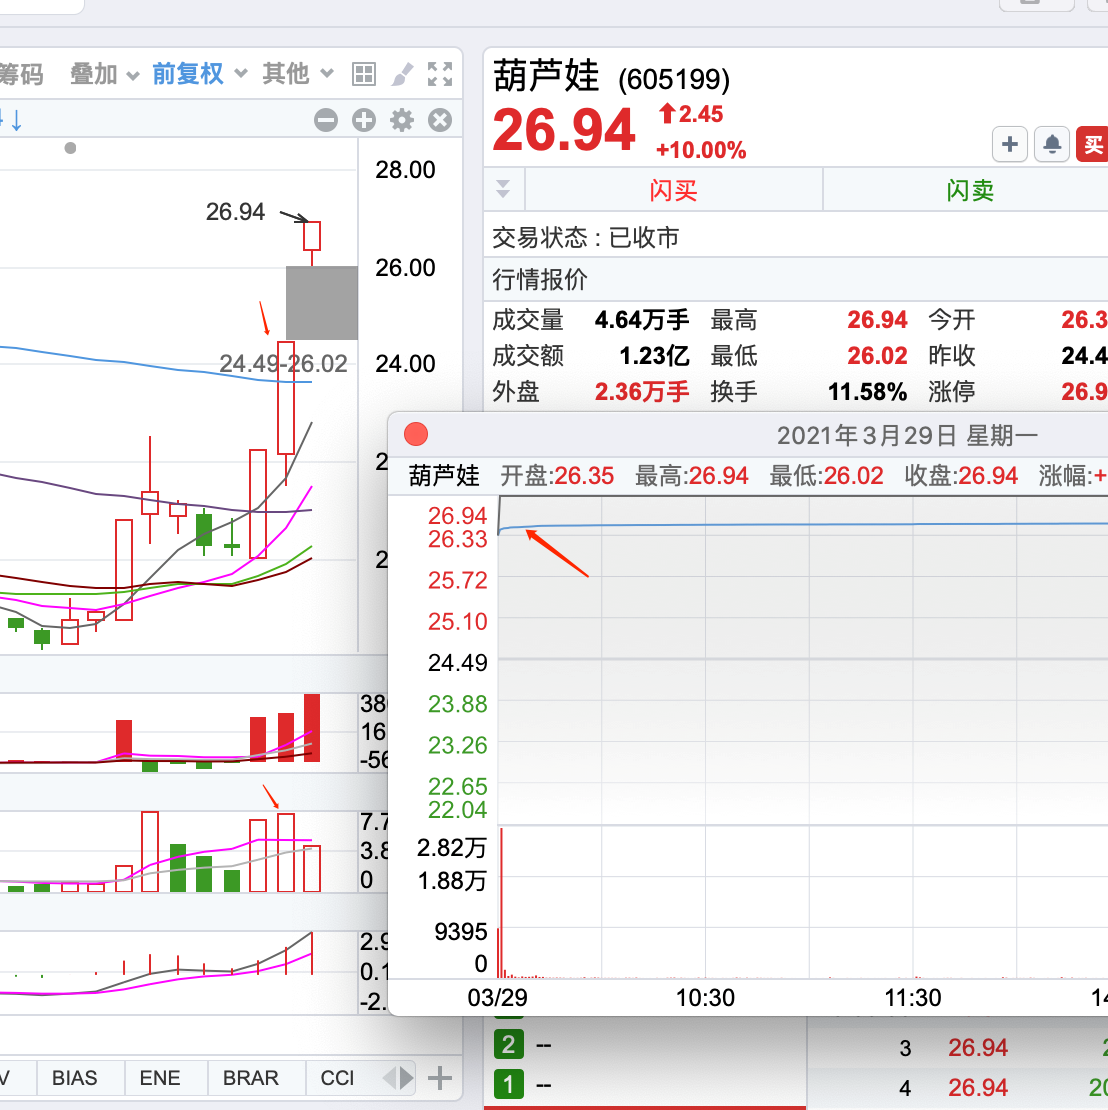Click trade row 4 price 26.94
This screenshot has width=1108, height=1110.
[x=978, y=1087]
